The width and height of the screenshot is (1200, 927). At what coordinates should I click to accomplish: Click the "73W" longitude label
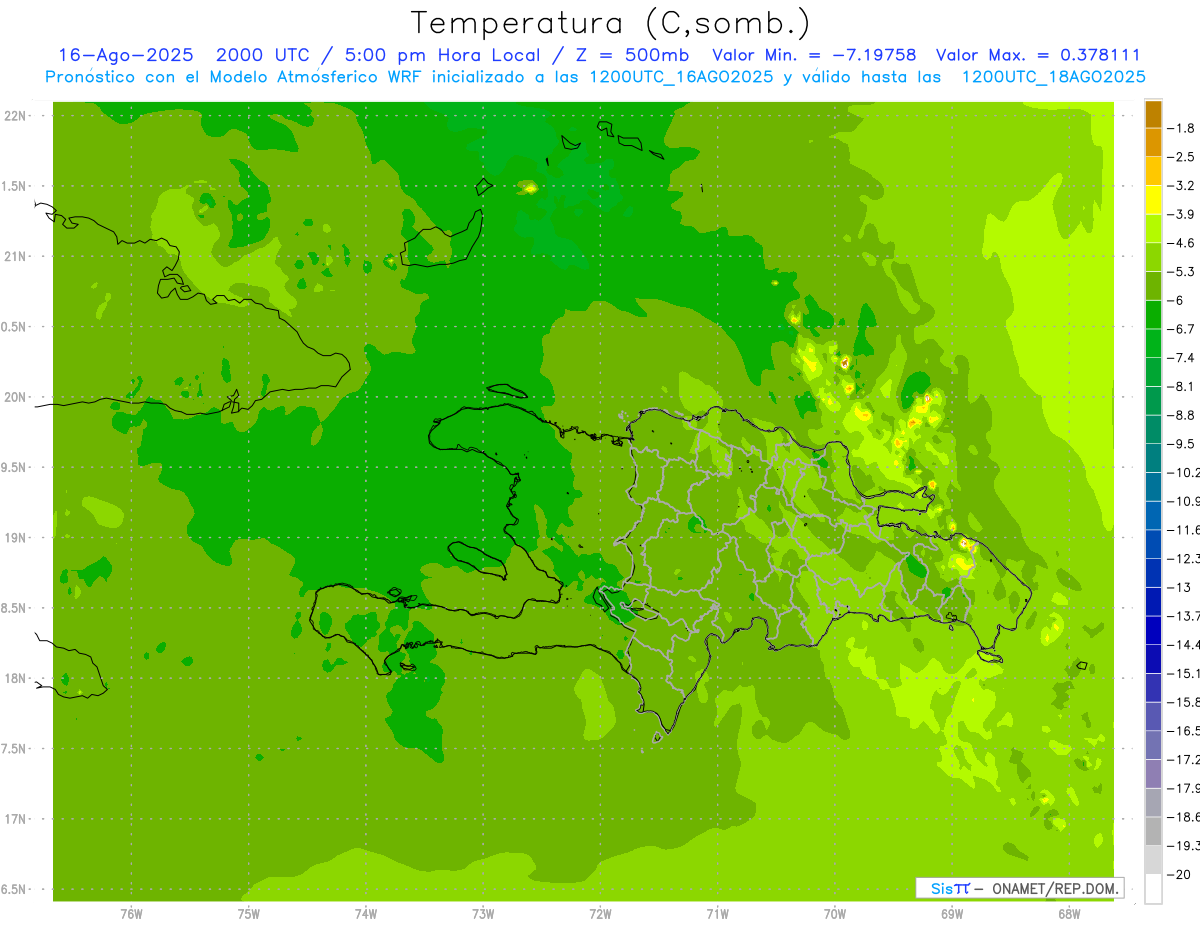pos(483,914)
